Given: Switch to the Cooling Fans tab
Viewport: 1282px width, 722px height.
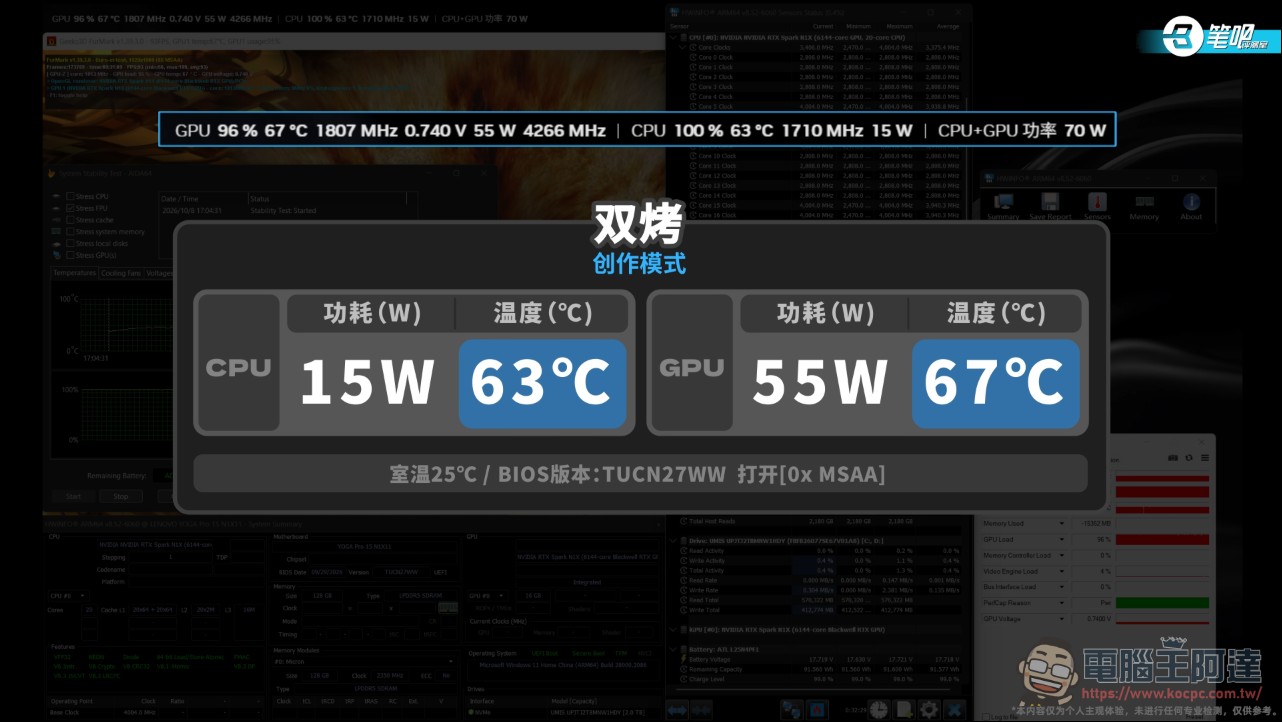Looking at the screenshot, I should pyautogui.click(x=121, y=273).
